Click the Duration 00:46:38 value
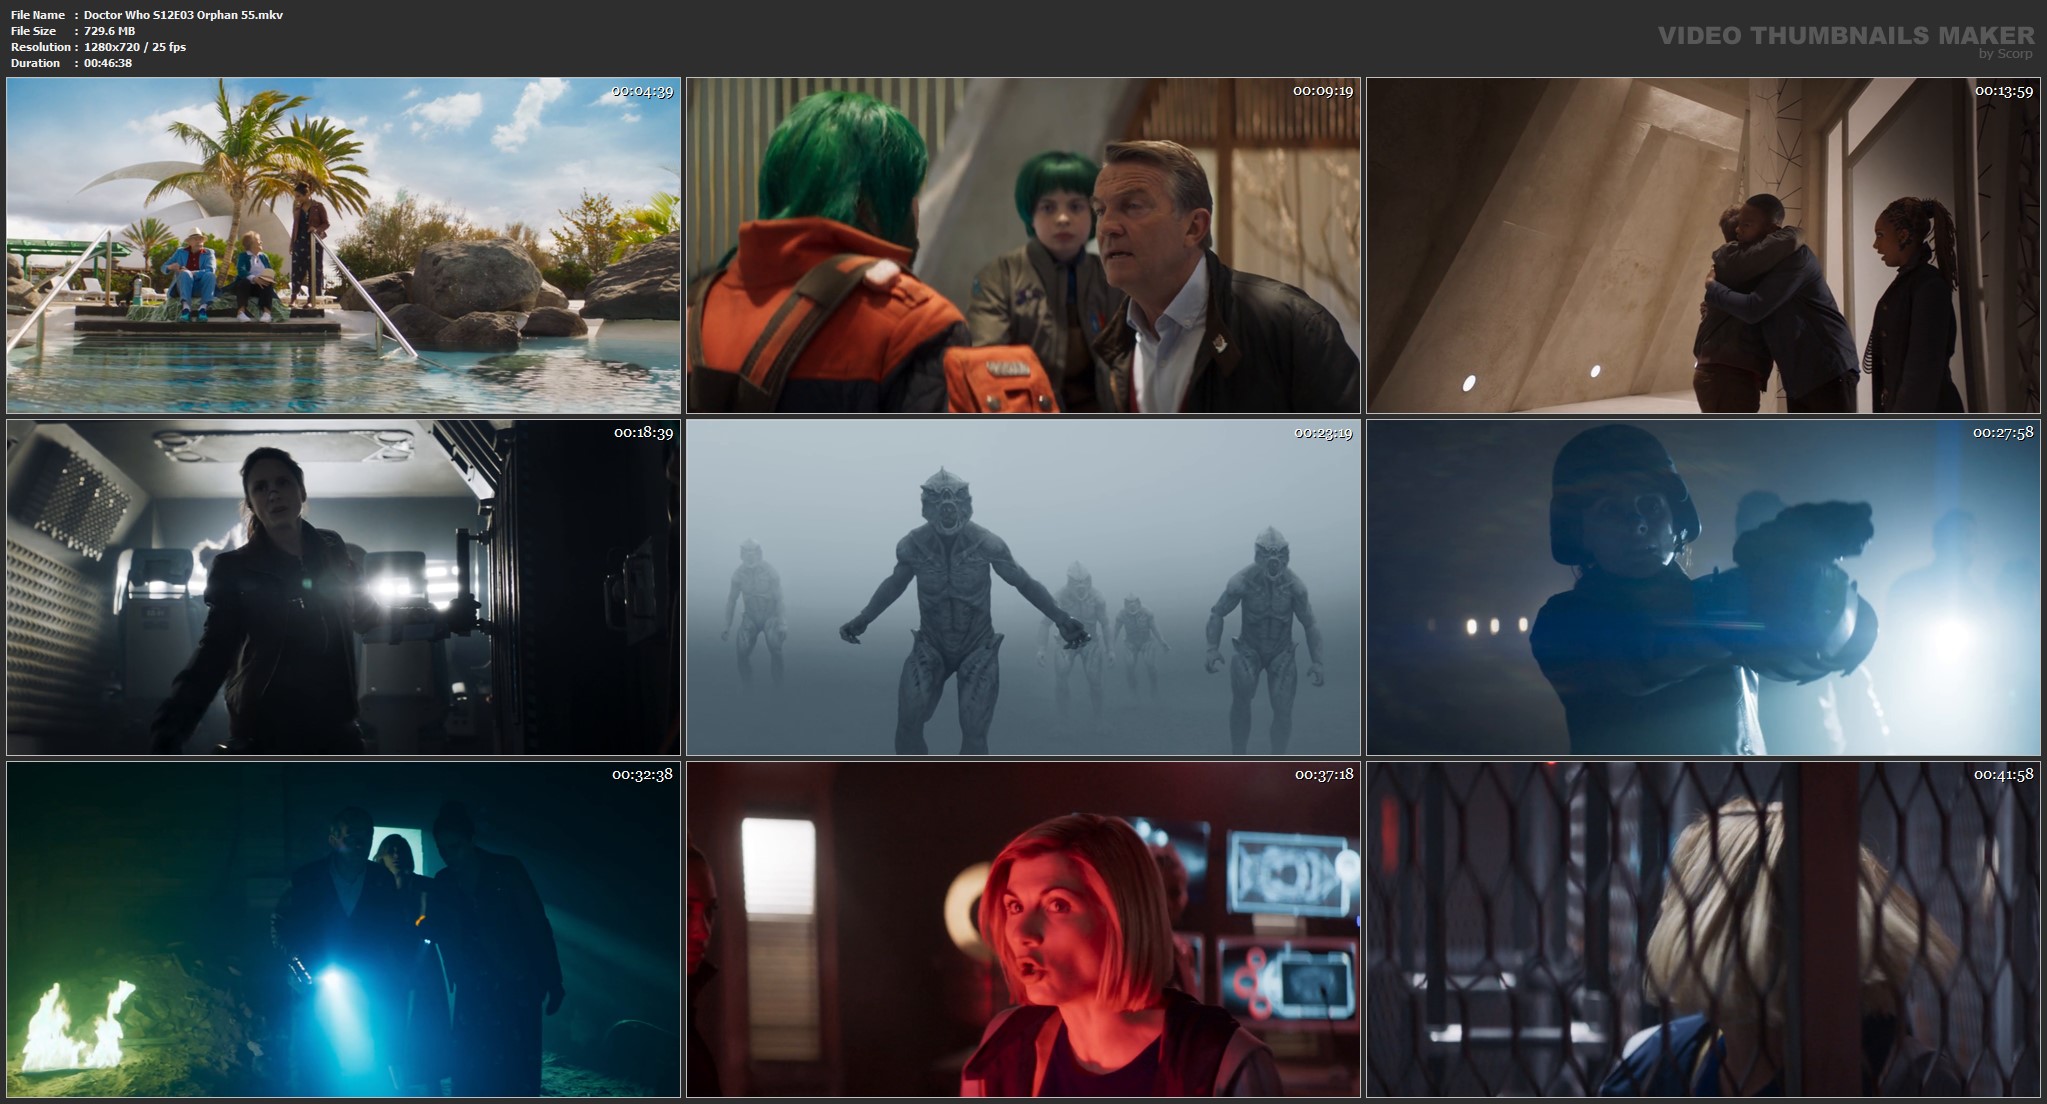Viewport: 2047px width, 1104px height. [x=108, y=63]
